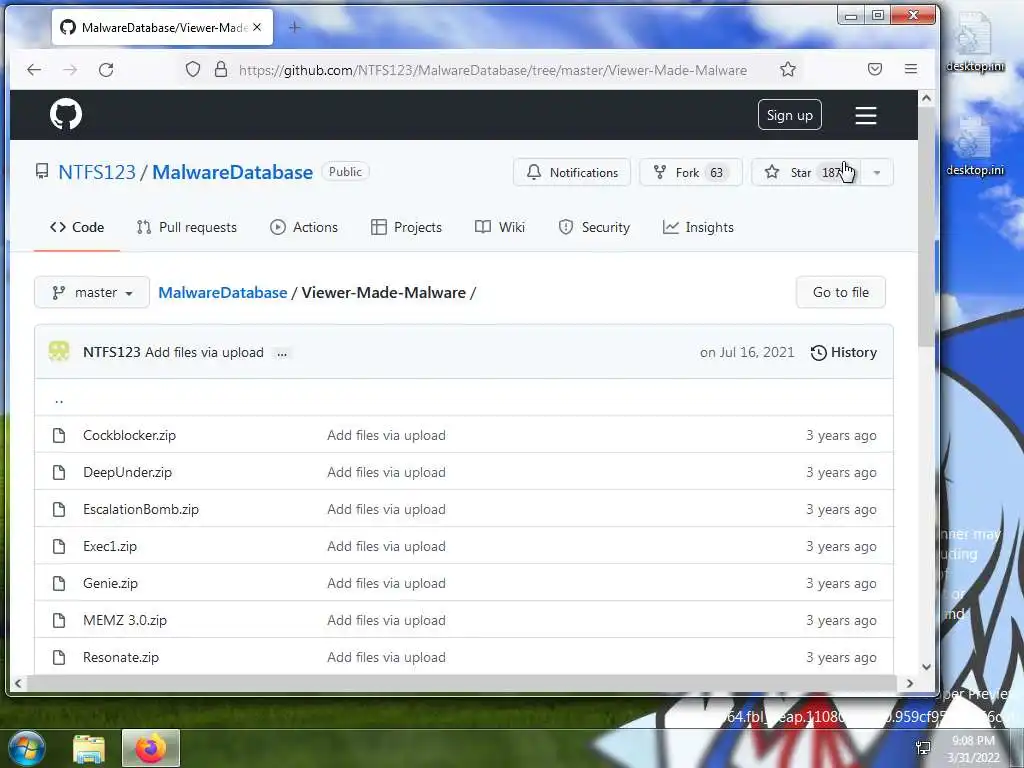
Task: Open the Pull requests tab
Action: click(187, 227)
